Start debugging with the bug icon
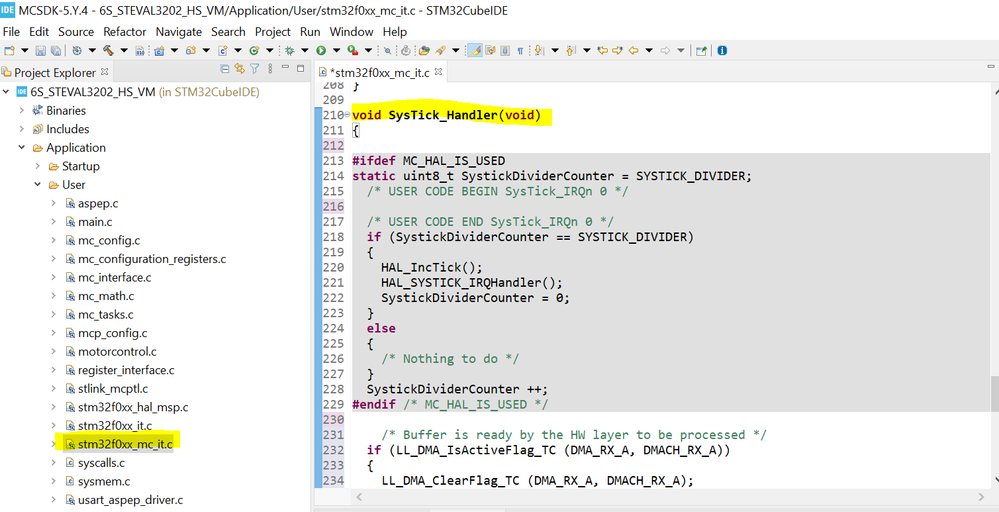Image resolution: width=999 pixels, height=512 pixels. tap(290, 50)
